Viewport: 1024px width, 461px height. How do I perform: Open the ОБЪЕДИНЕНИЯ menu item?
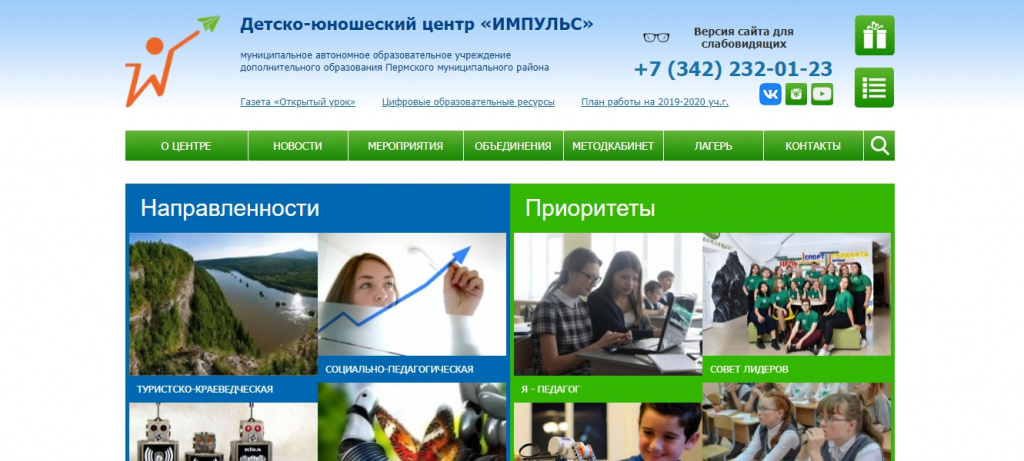pyautogui.click(x=513, y=146)
